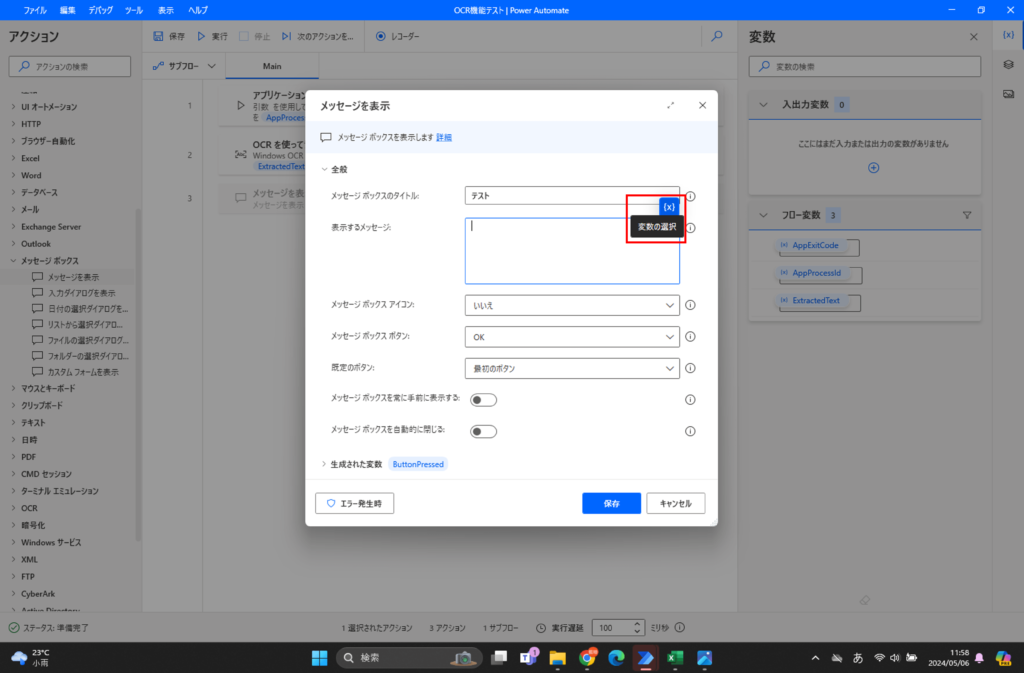Open the variables pane {x} sidebar icon
Image resolution: width=1024 pixels, height=673 pixels.
(1008, 35)
